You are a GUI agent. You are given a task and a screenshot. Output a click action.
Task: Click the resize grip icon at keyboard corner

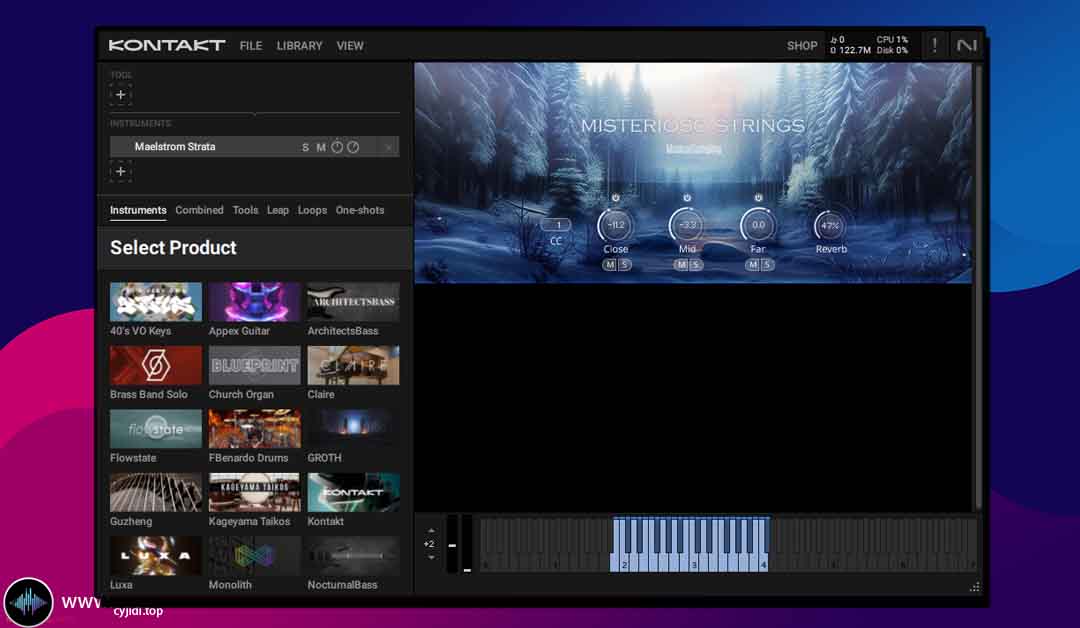click(975, 587)
